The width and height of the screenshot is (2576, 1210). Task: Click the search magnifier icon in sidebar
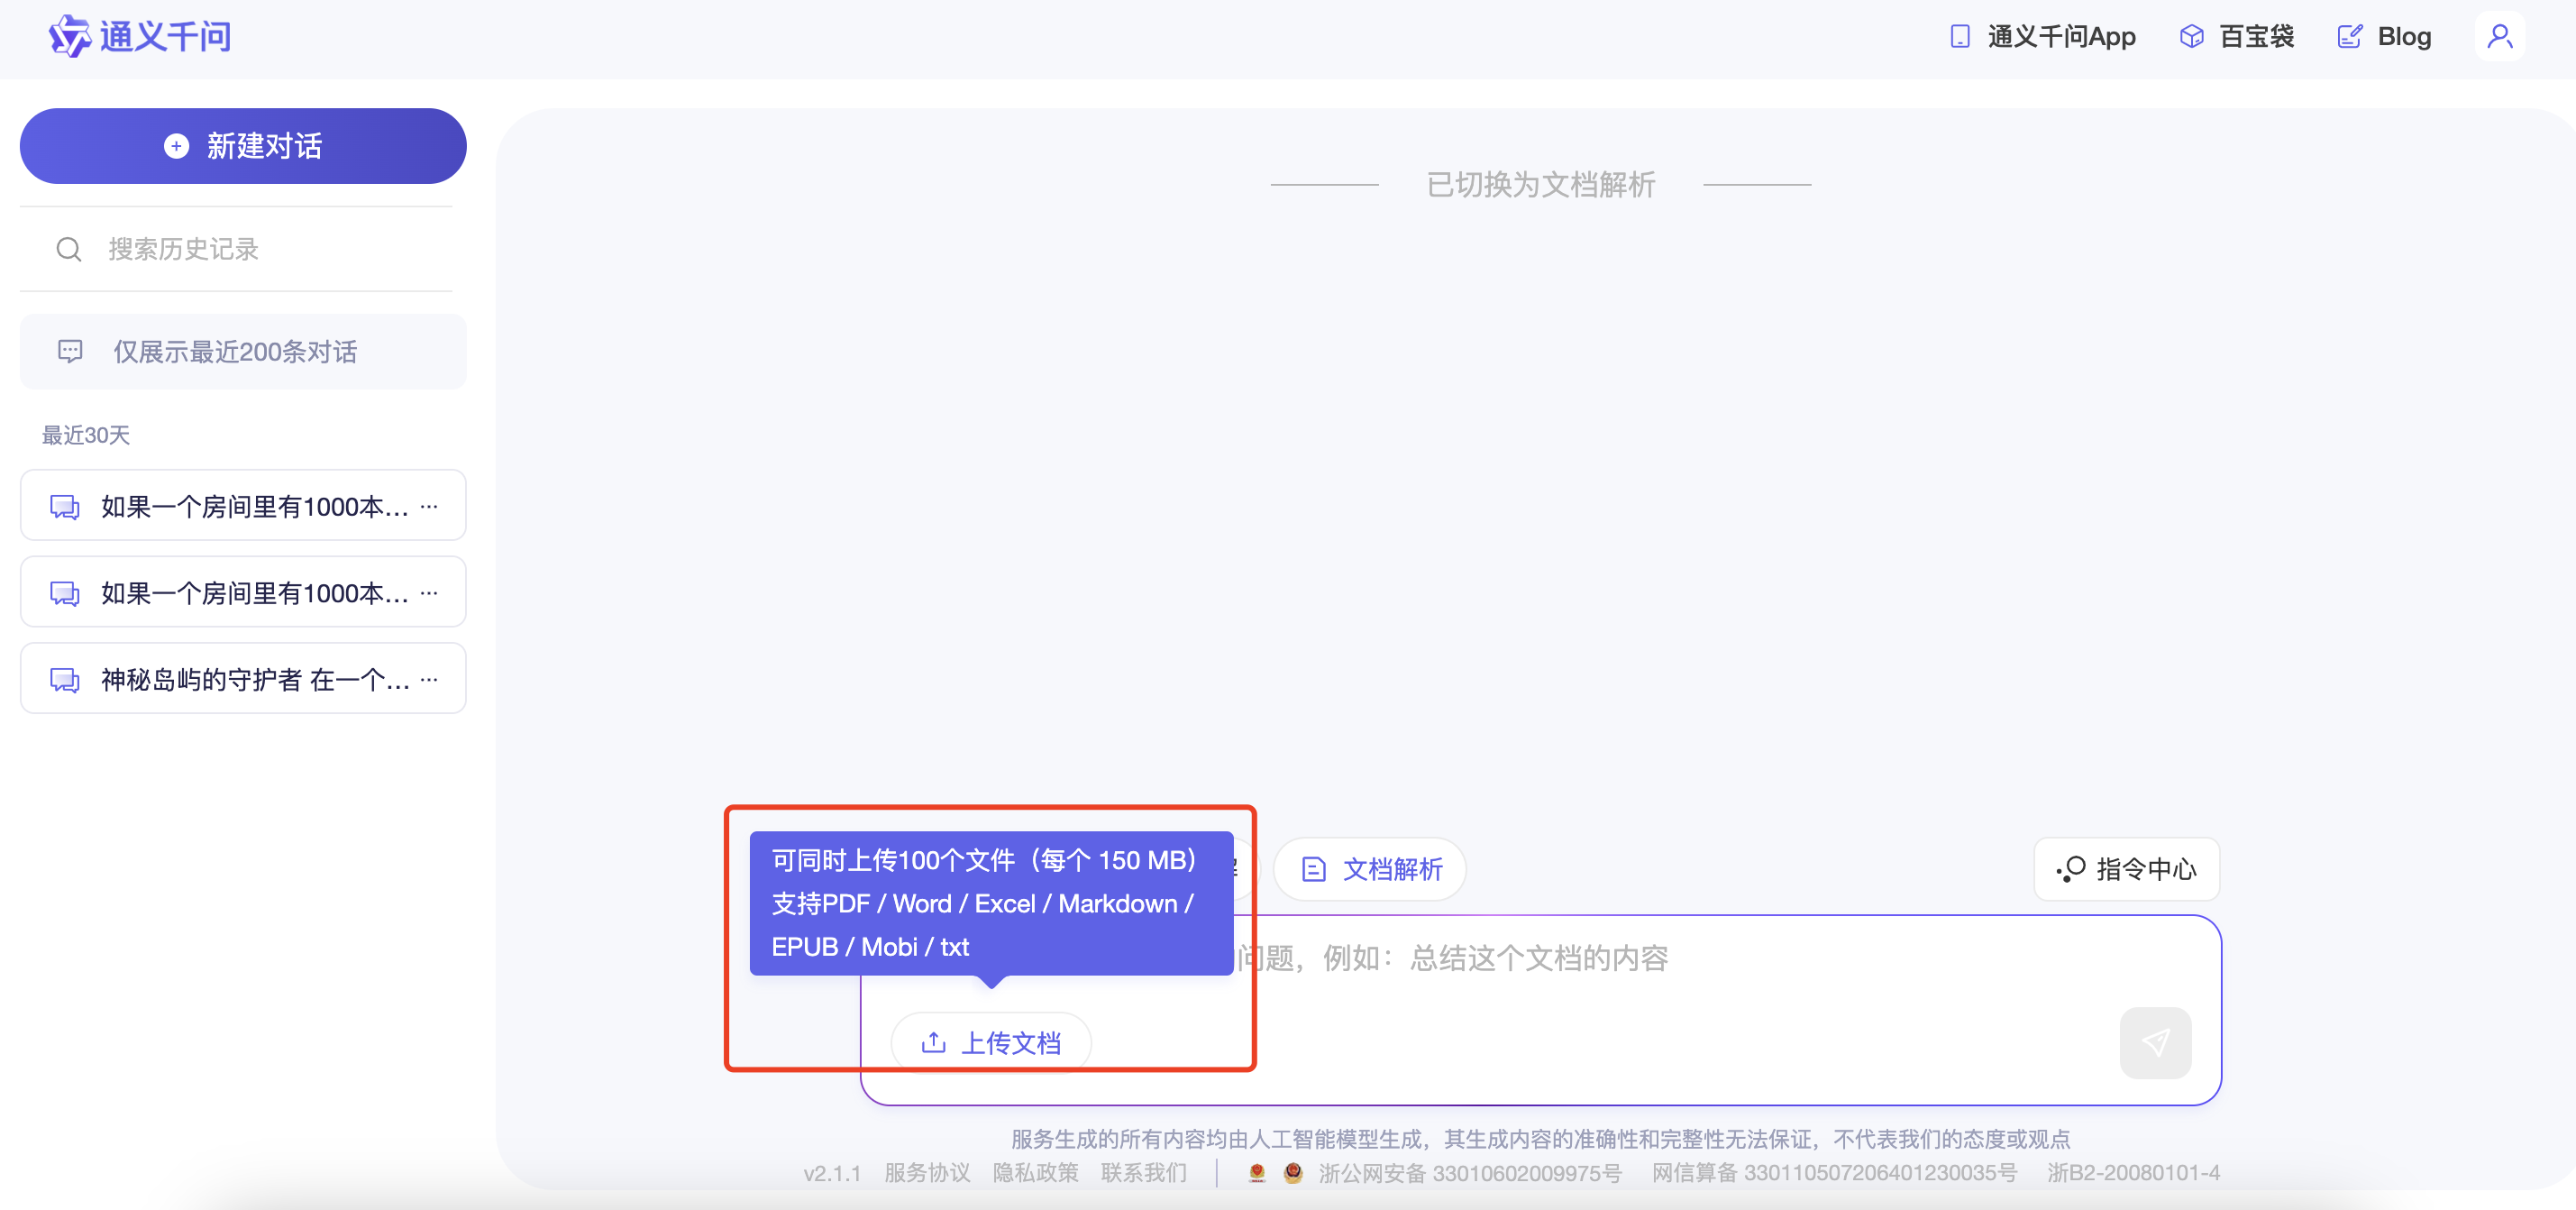(x=69, y=249)
